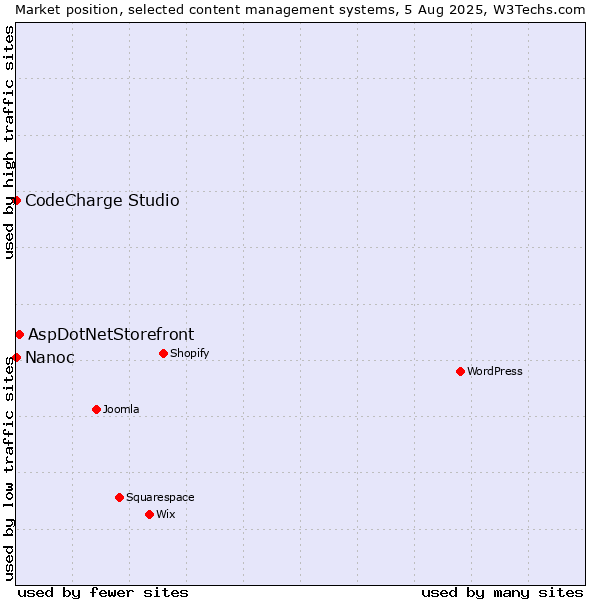
Task: Click the Shopify red data point
Action: click(163, 354)
